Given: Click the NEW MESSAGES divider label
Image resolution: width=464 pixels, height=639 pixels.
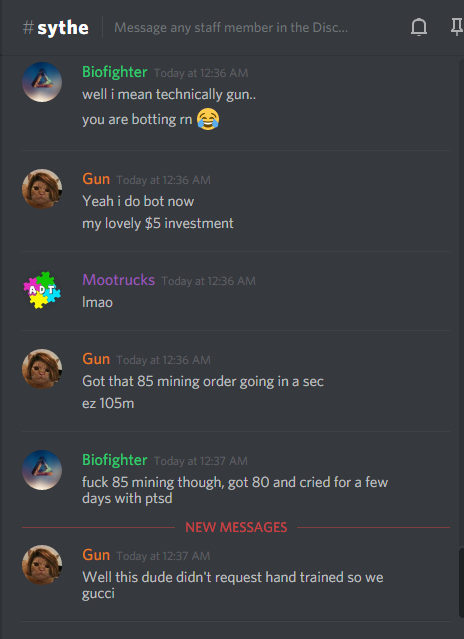Looking at the screenshot, I should [236, 527].
